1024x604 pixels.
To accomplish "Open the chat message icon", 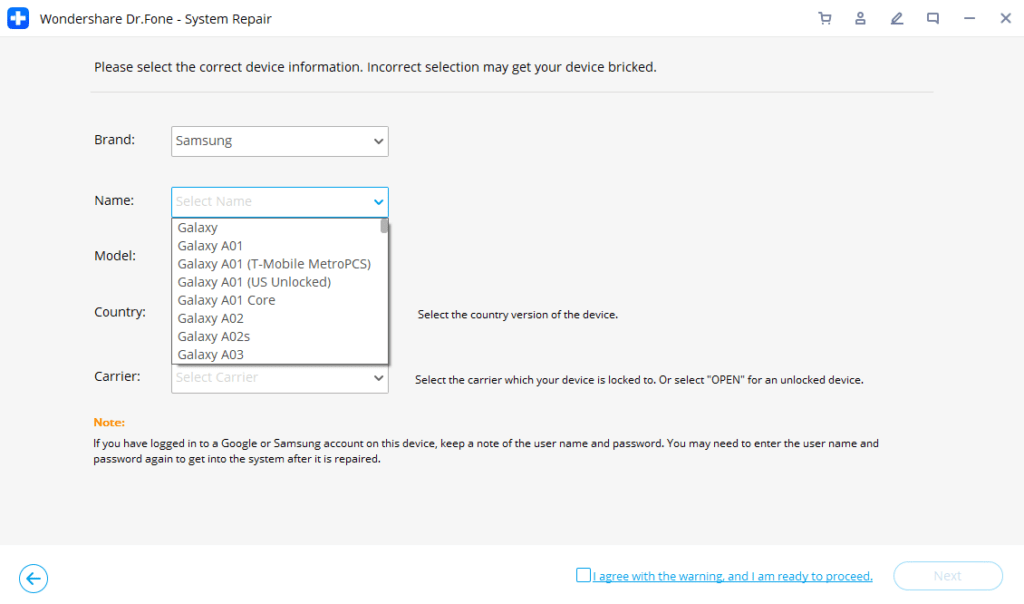I will 932,18.
